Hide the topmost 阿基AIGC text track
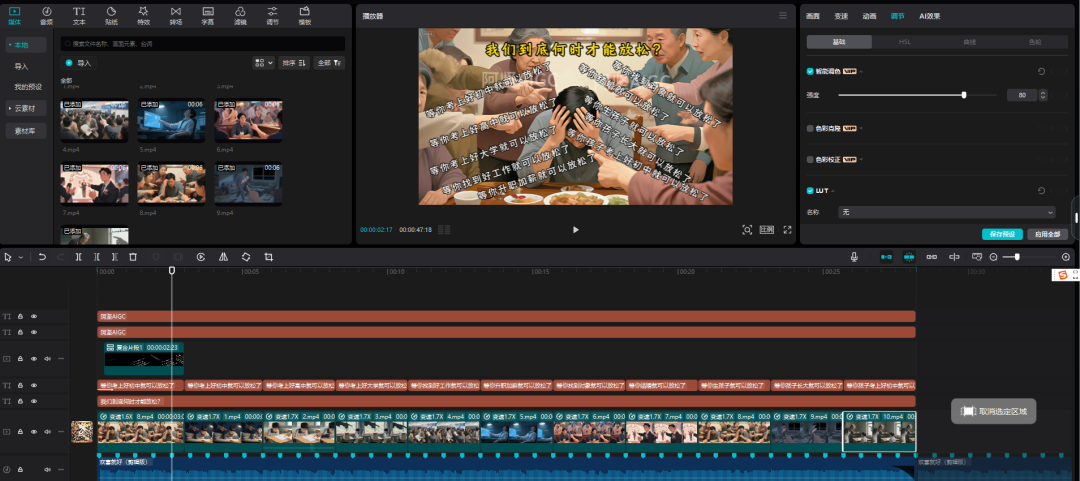This screenshot has height=481, width=1080. pyautogui.click(x=34, y=316)
